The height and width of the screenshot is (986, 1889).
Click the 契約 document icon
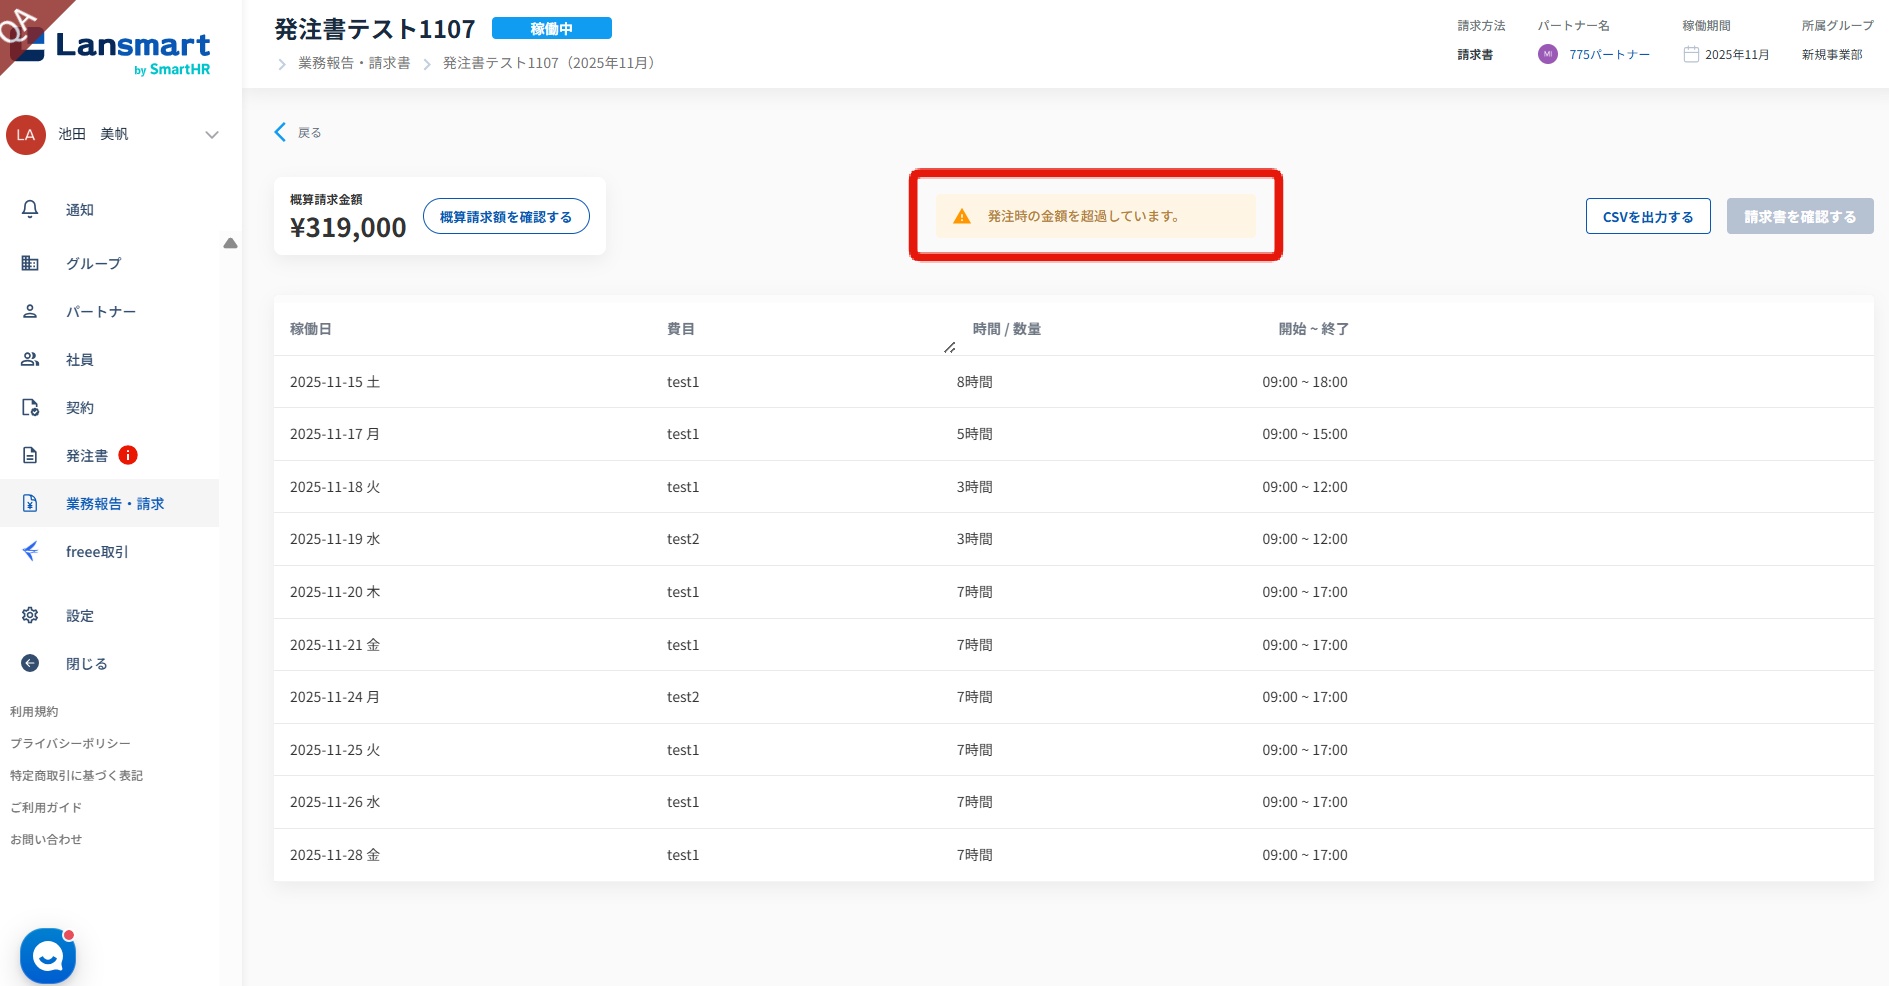30,407
